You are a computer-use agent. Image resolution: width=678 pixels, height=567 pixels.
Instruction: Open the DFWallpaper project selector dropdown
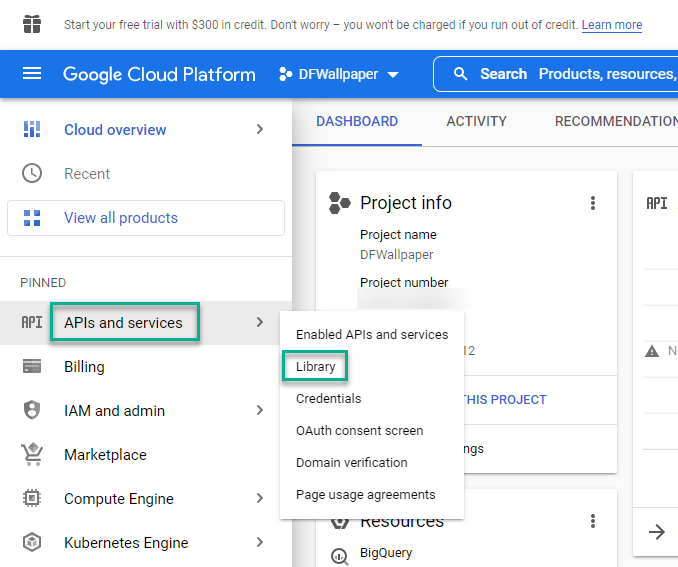point(339,74)
